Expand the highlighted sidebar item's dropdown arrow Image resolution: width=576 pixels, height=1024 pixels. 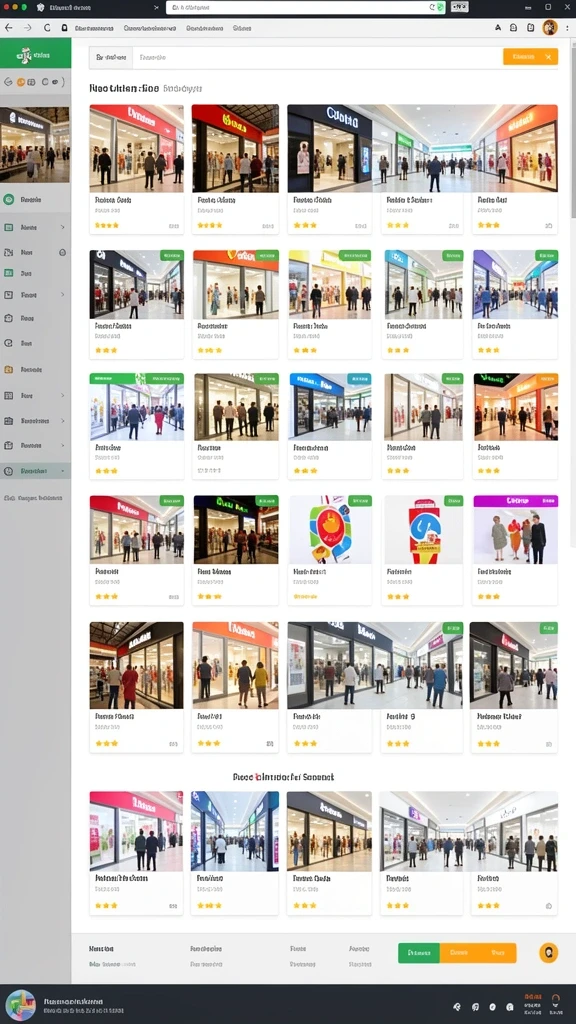[x=63, y=471]
